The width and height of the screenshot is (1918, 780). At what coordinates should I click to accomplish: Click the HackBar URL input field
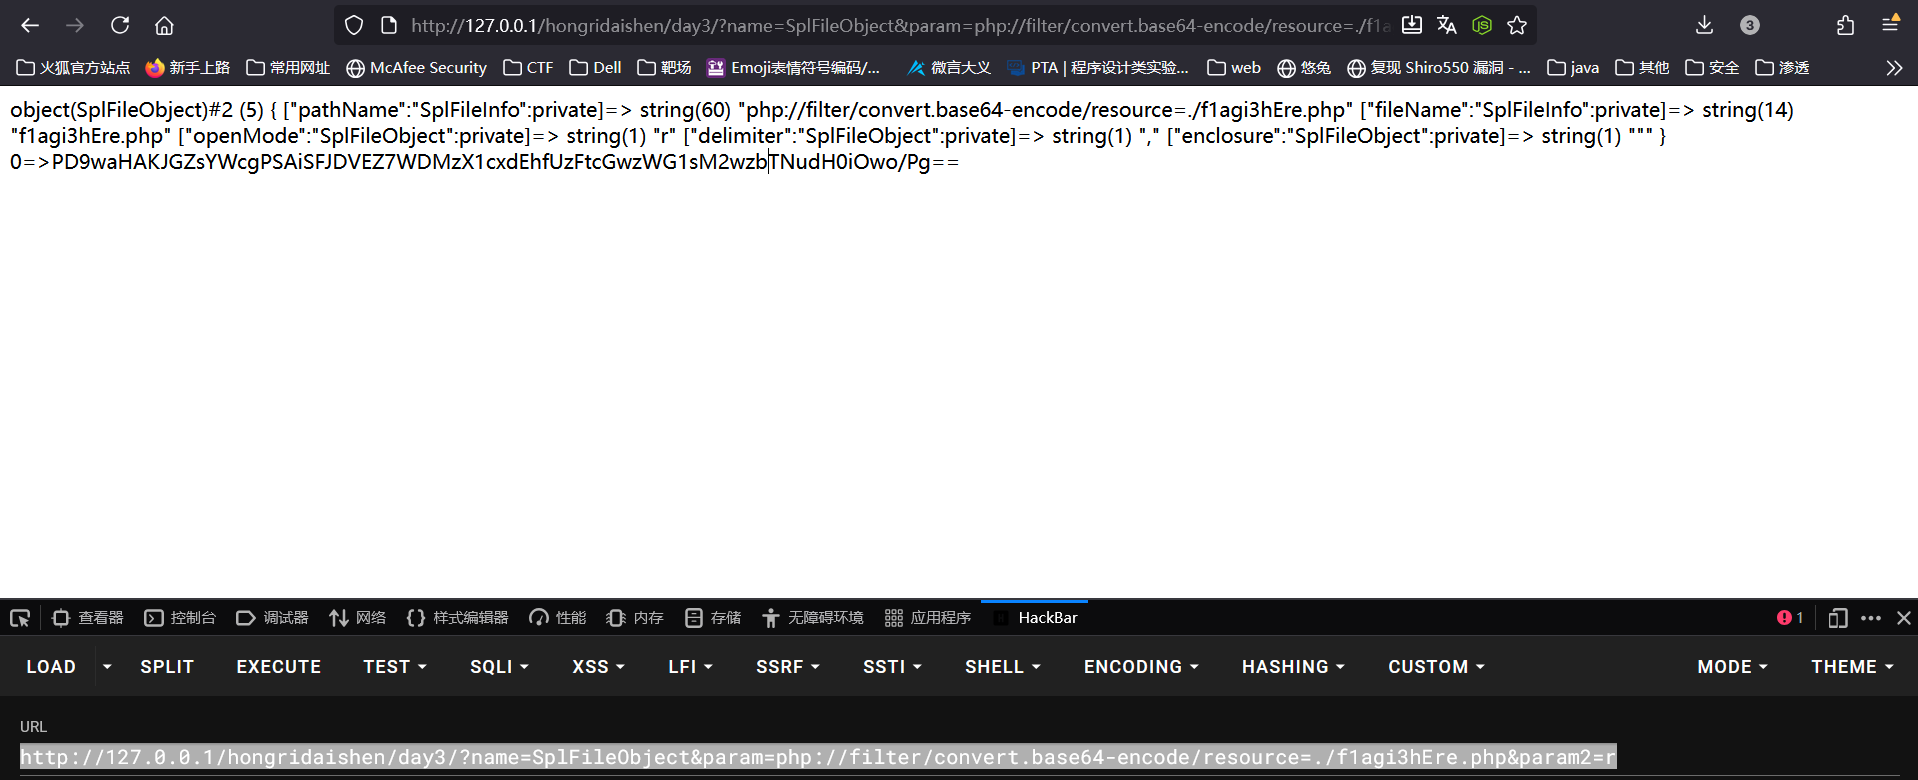(x=818, y=757)
